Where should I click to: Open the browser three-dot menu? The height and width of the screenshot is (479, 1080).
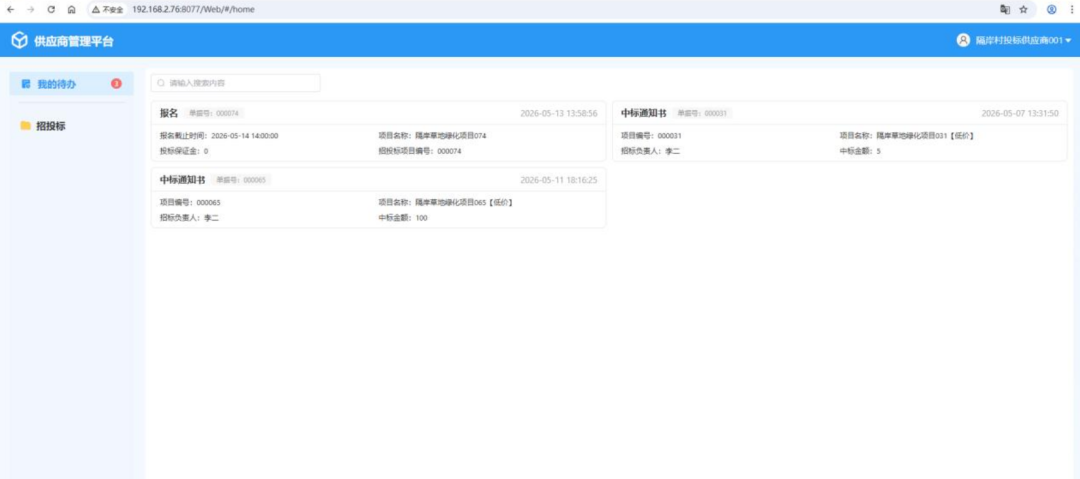[1071, 10]
